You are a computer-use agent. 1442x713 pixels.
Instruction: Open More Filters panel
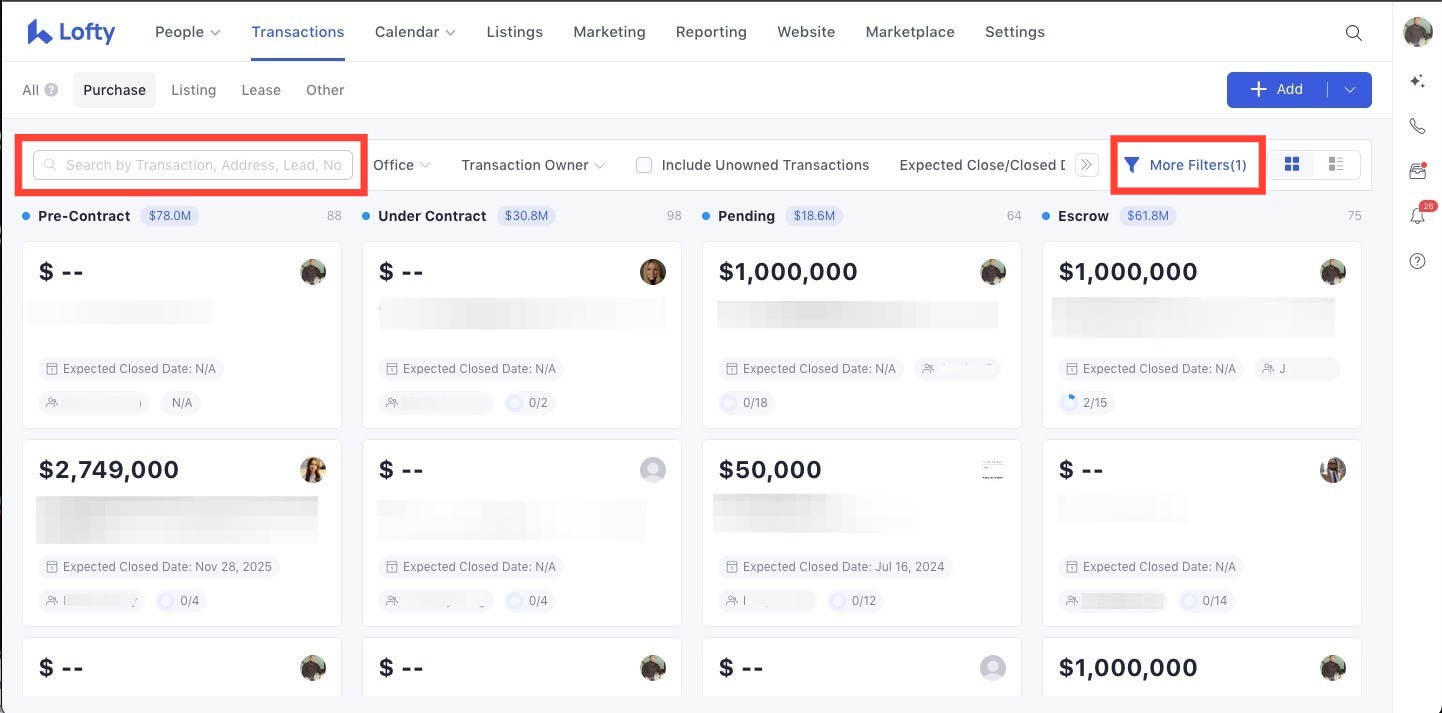(x=1186, y=165)
